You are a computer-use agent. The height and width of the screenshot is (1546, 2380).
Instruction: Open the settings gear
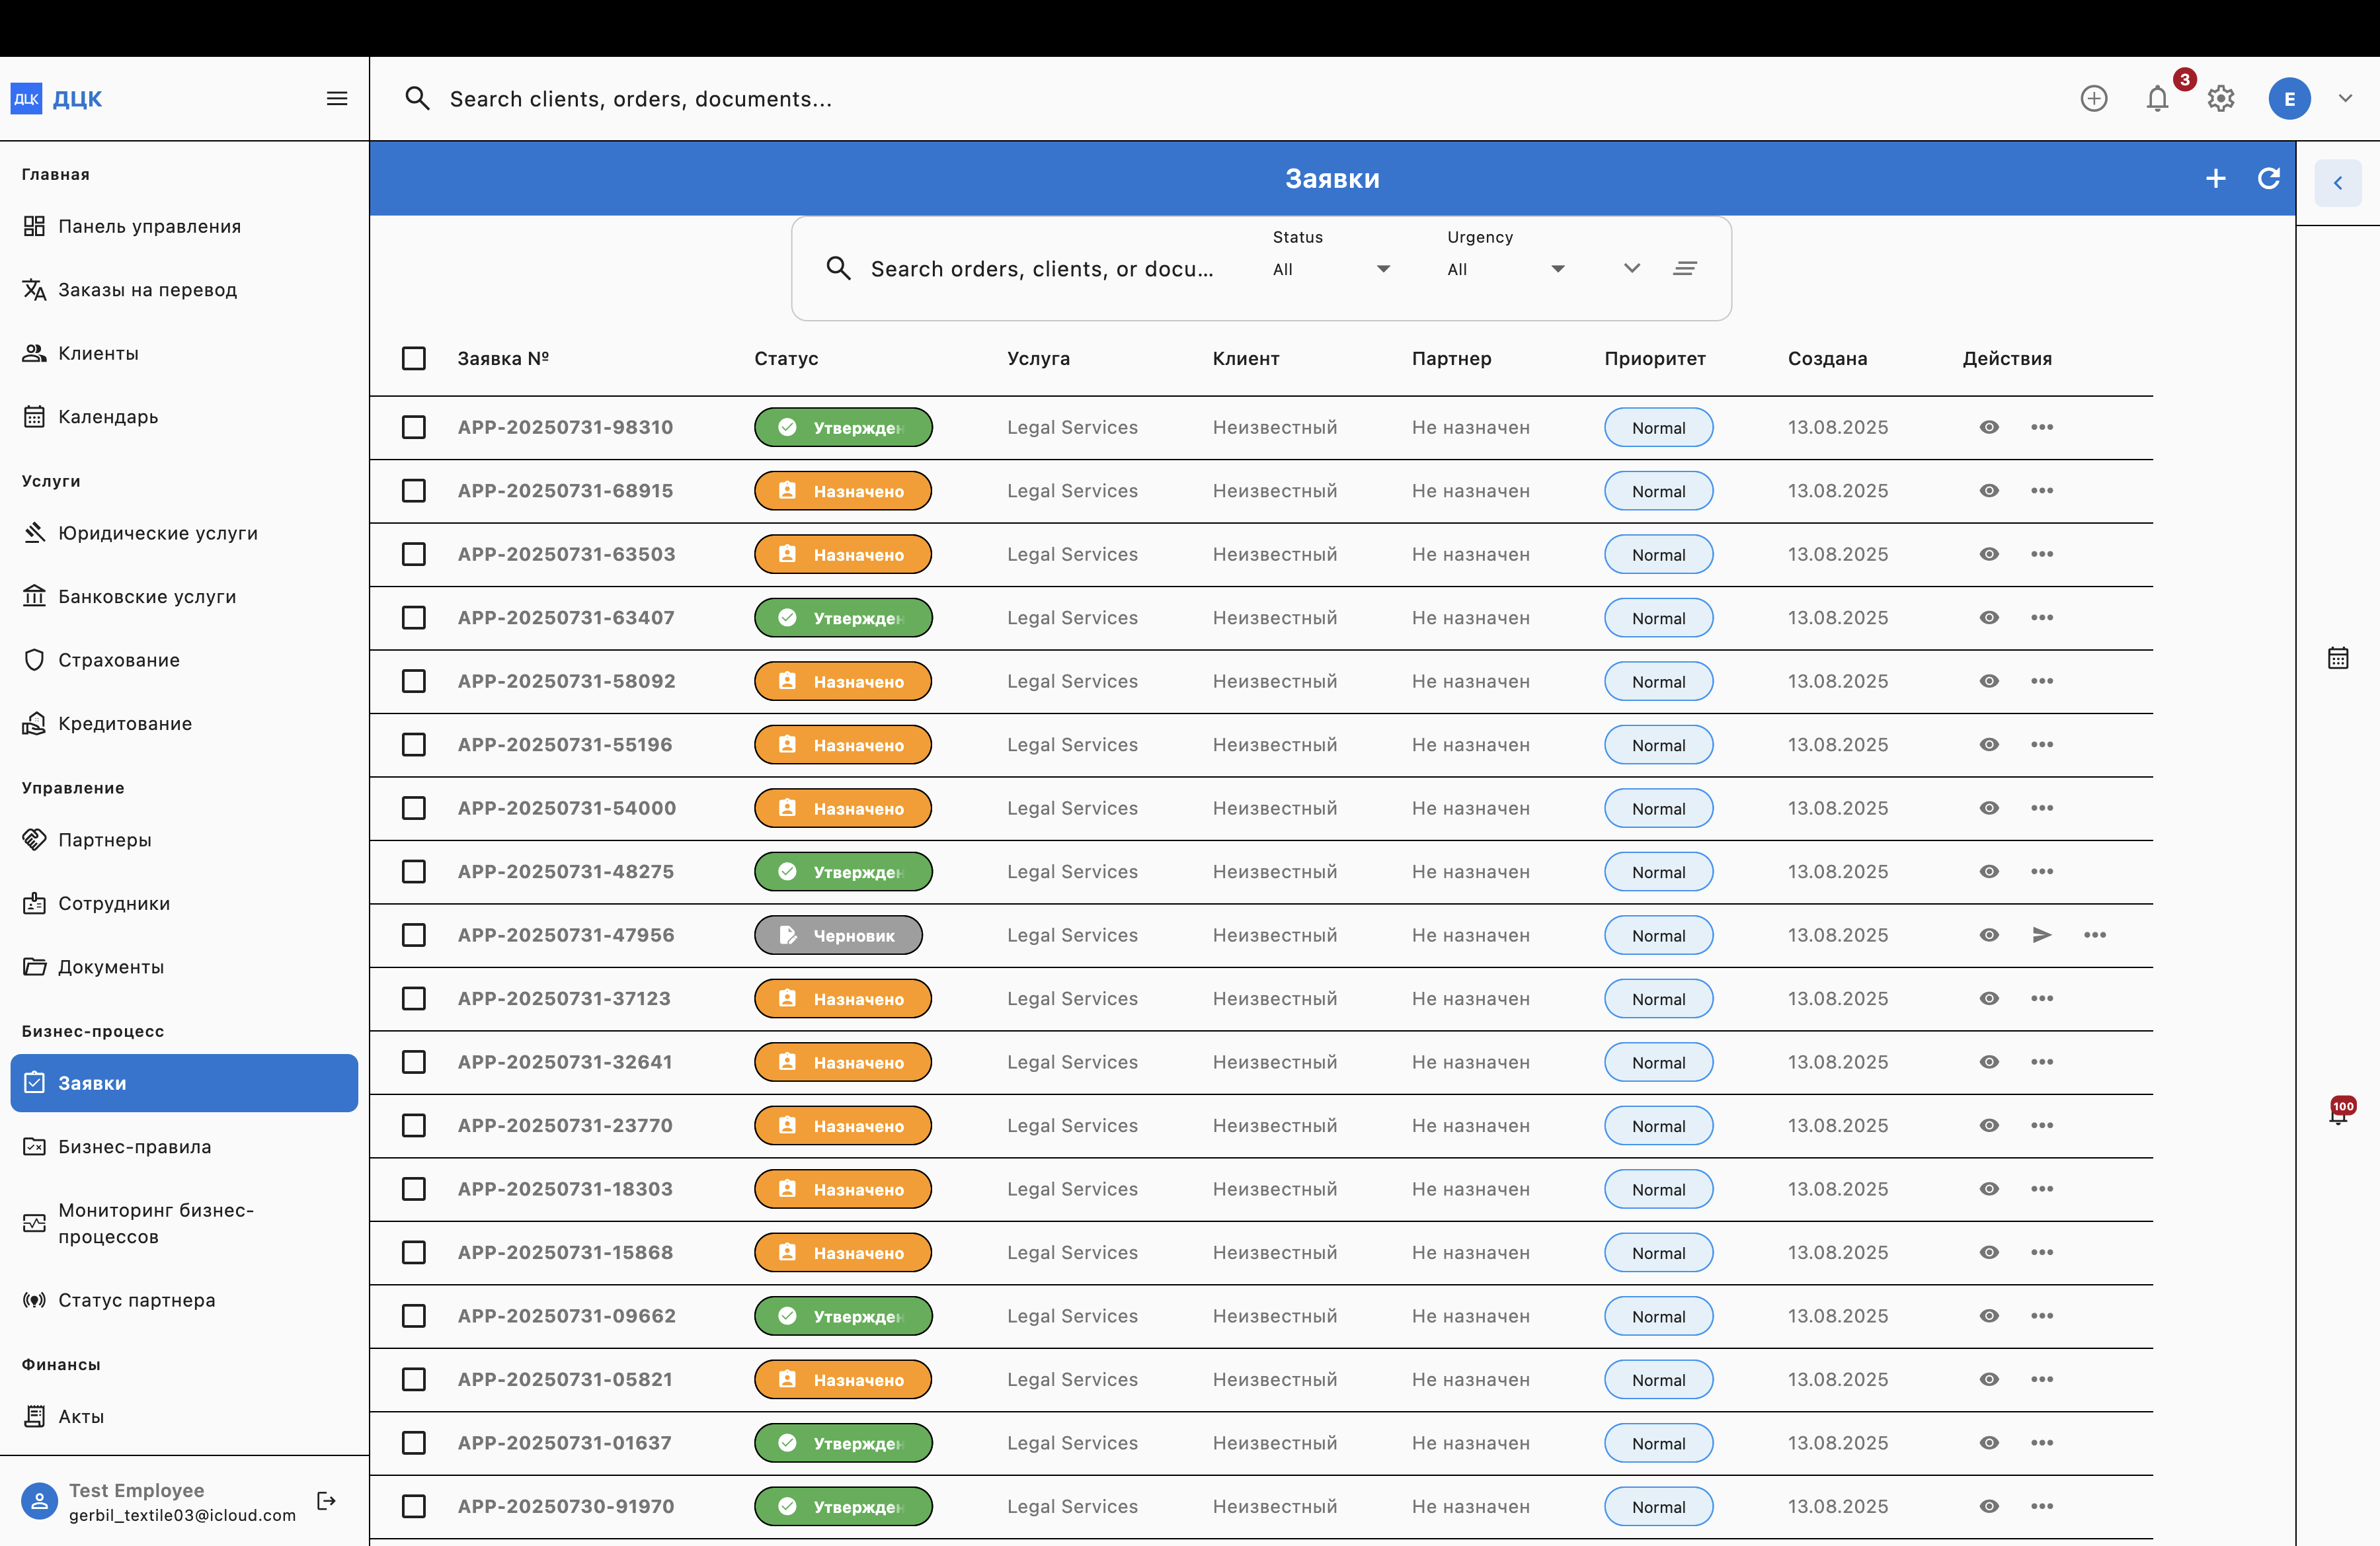click(2221, 98)
